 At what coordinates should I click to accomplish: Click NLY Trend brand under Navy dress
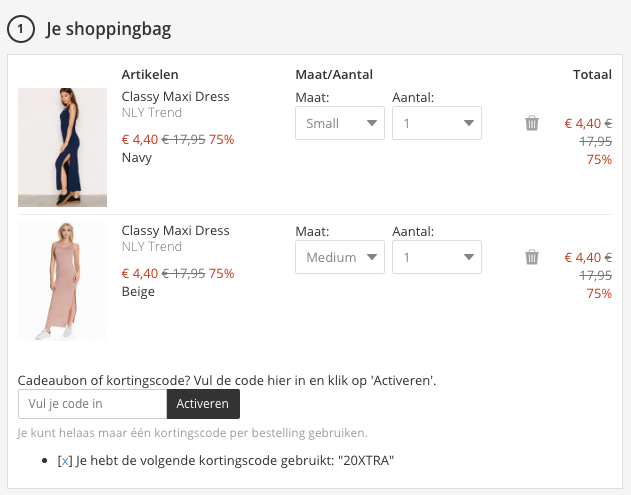[x=151, y=113]
